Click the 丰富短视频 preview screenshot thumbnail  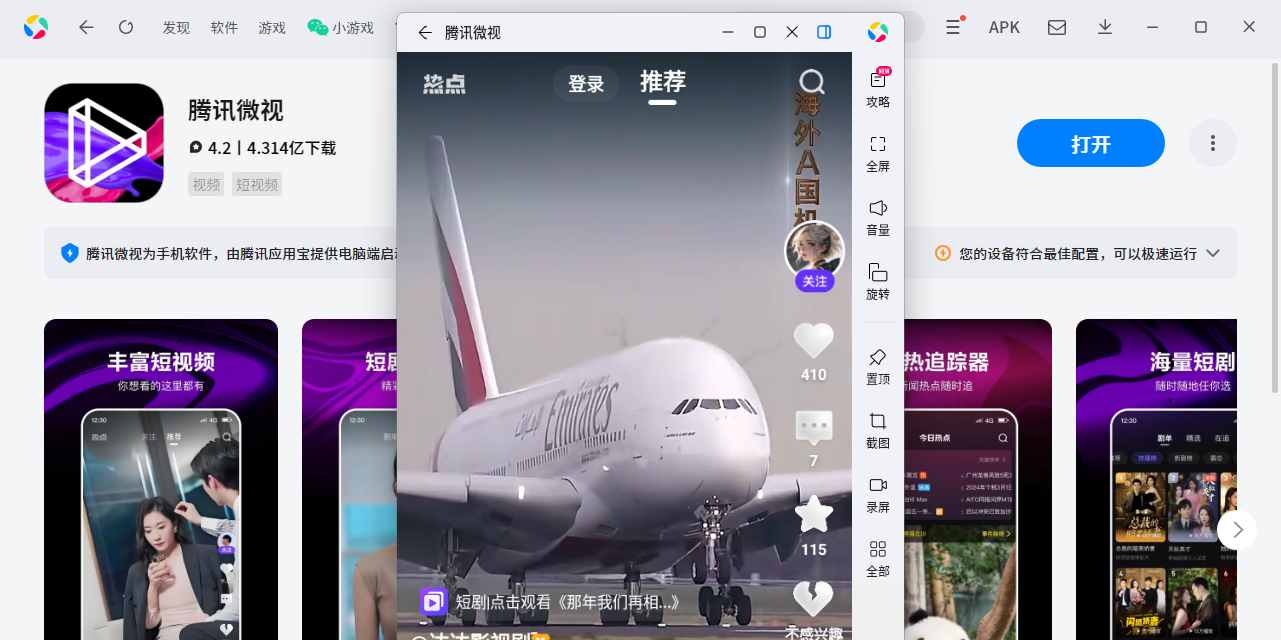[x=161, y=479]
